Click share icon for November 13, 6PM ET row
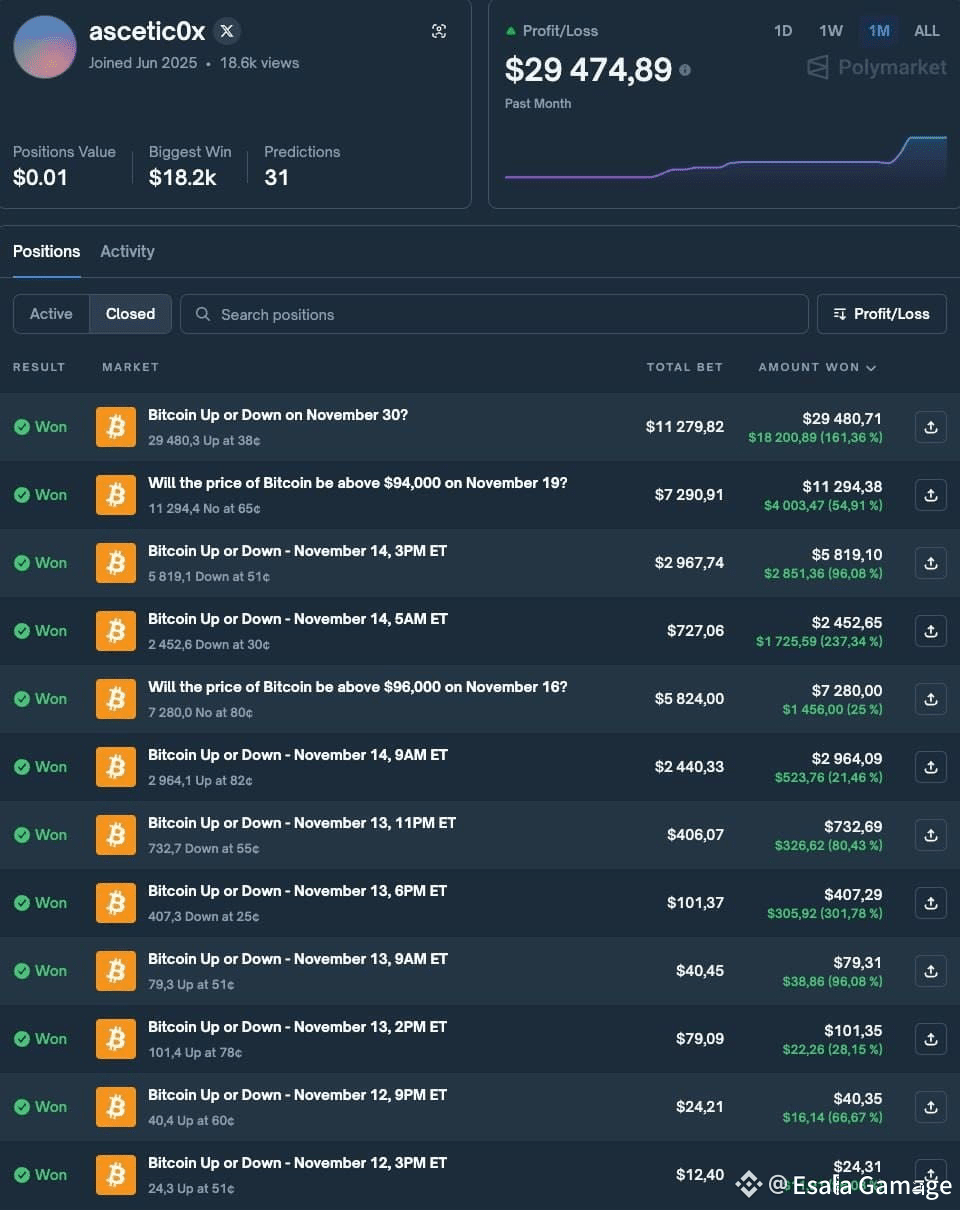Viewport: 960px width, 1210px height. pos(931,903)
